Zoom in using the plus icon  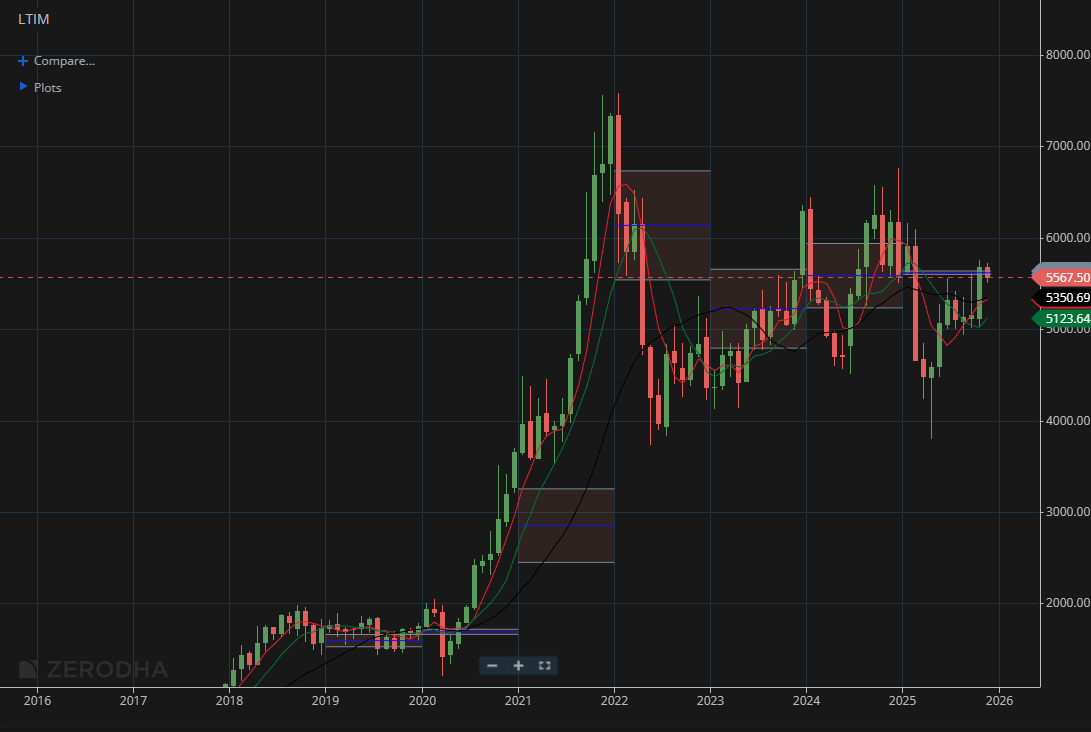click(x=518, y=665)
